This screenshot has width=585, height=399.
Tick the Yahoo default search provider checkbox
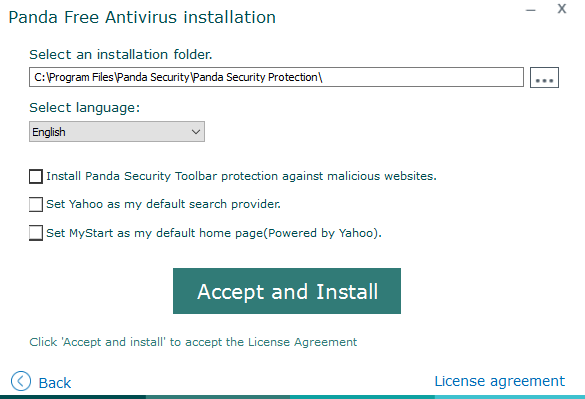36,205
